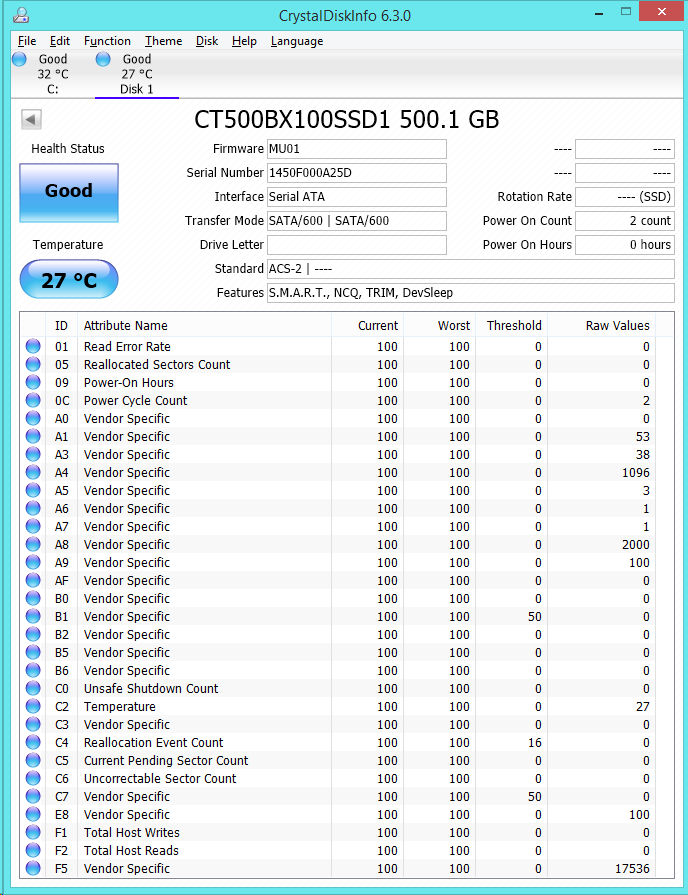Click the Serial Number field
688x895 pixels.
click(x=356, y=173)
